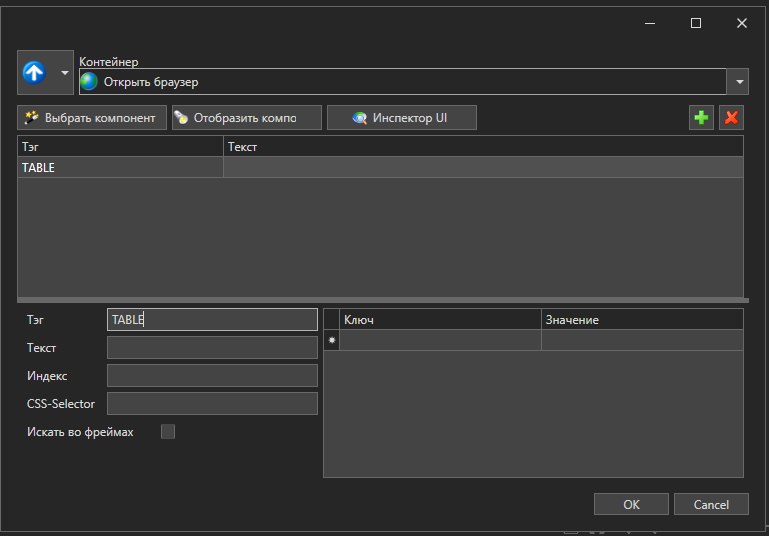The image size is (769, 536).
Task: Click the Ключ column header
Action: pos(440,319)
